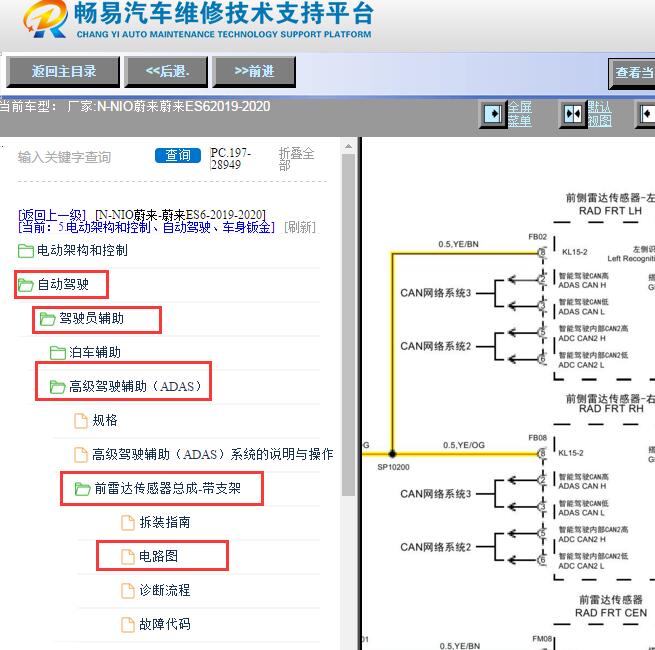Click the RAD FRT CEN module label
Screen dimensions: 655x650
click(611, 613)
